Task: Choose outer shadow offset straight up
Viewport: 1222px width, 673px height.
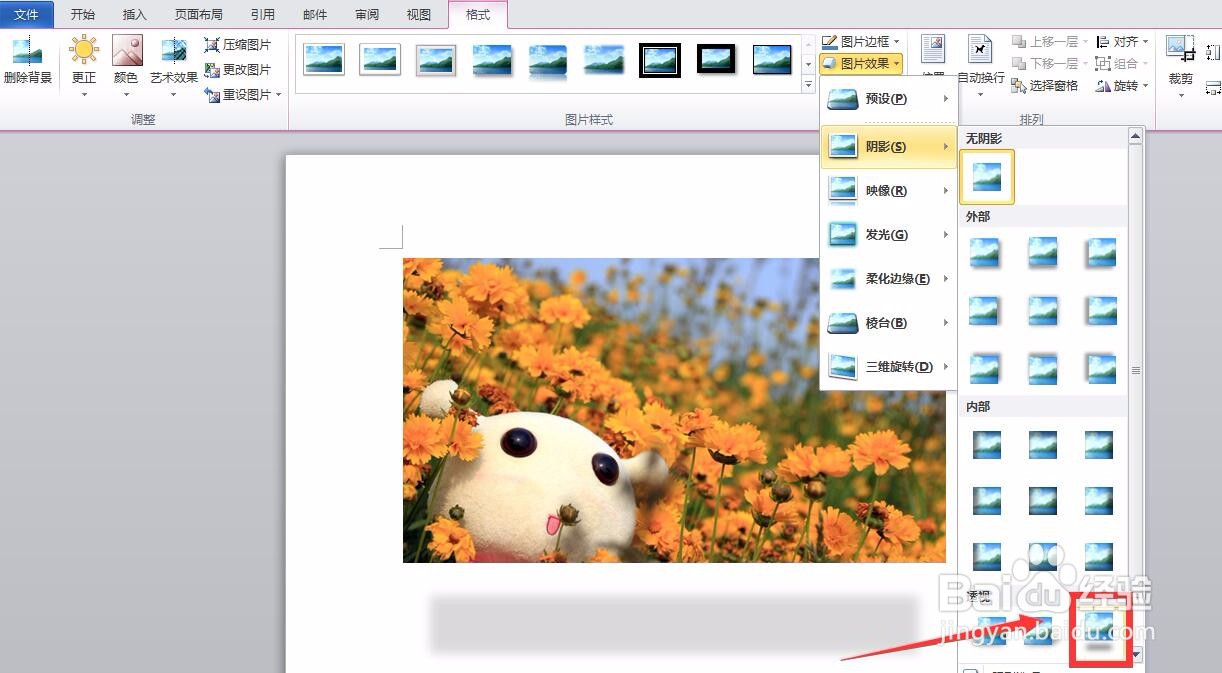Action: (x=1043, y=368)
